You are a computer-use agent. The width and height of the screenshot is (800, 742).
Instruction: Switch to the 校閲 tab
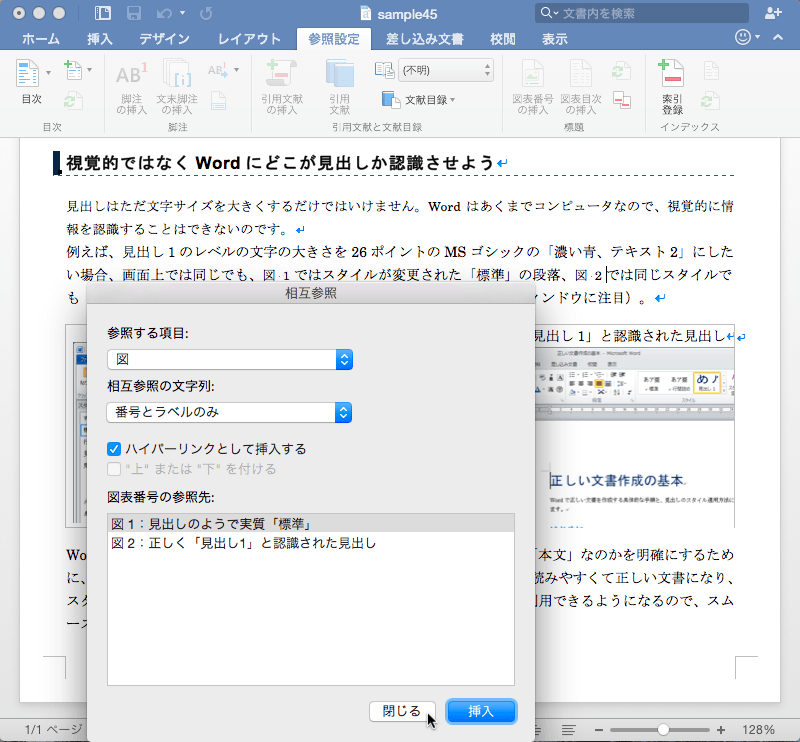coord(503,39)
